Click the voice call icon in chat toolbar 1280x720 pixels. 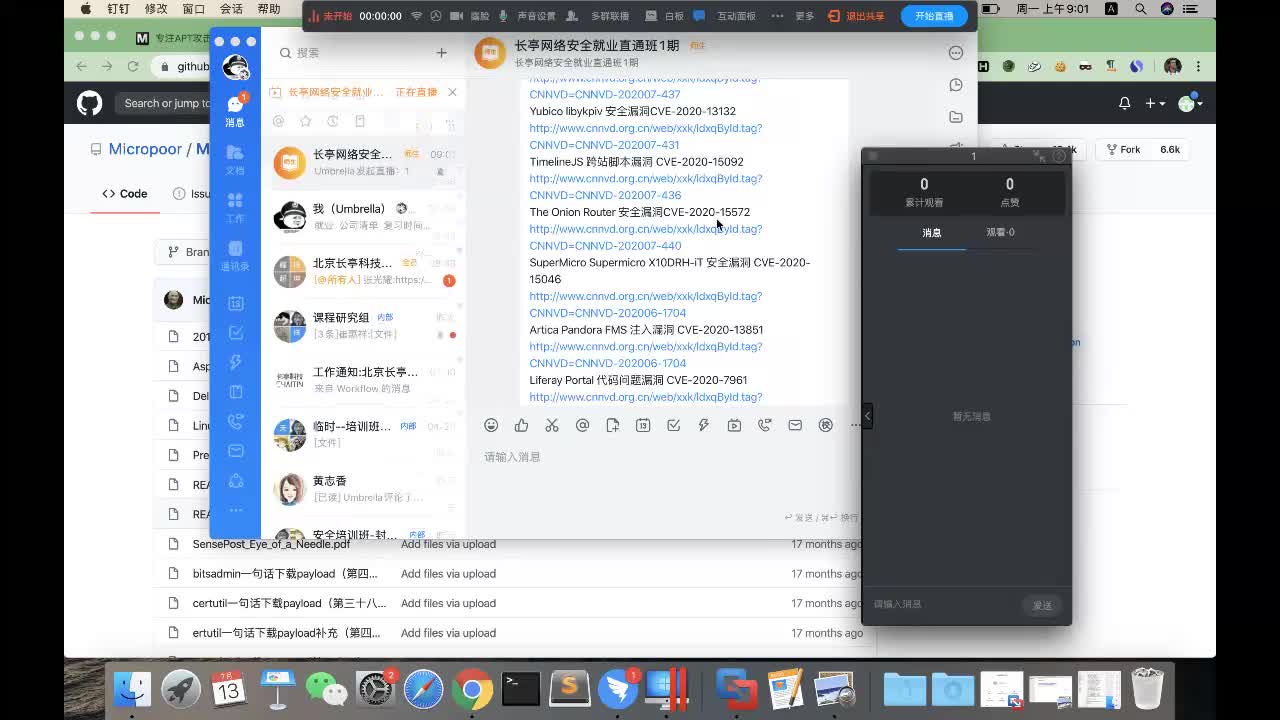click(765, 425)
